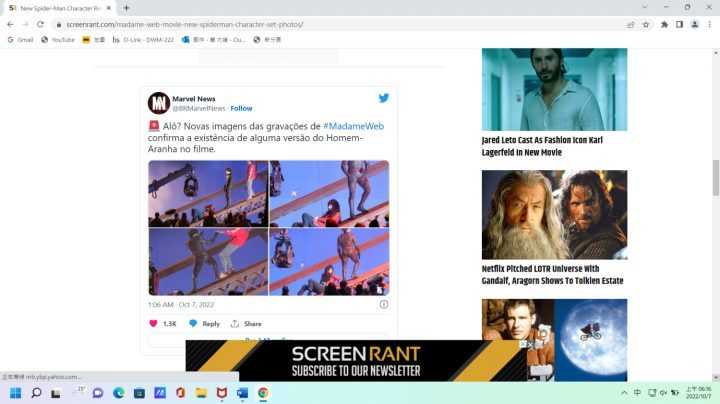Open Jared Leto Karl Lagerfeld article headline
This screenshot has height=404, width=720.
(x=542, y=146)
